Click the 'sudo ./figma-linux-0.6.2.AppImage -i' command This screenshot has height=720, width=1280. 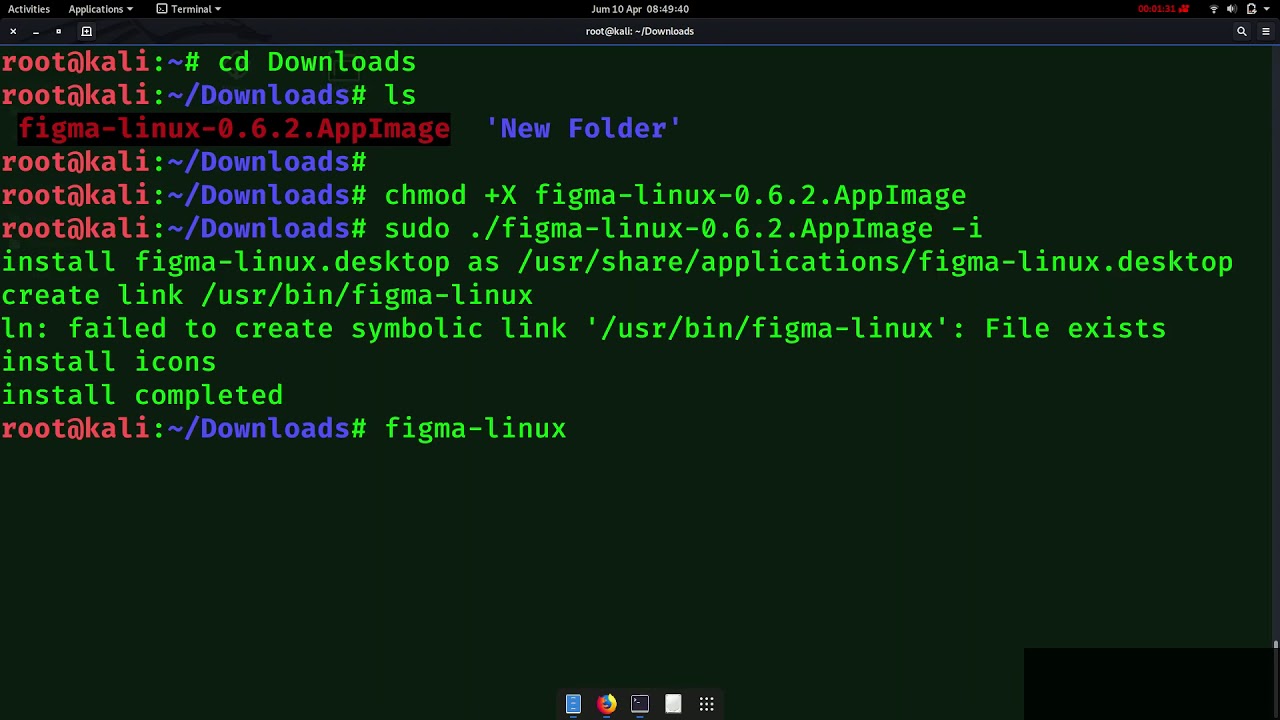[x=684, y=229]
